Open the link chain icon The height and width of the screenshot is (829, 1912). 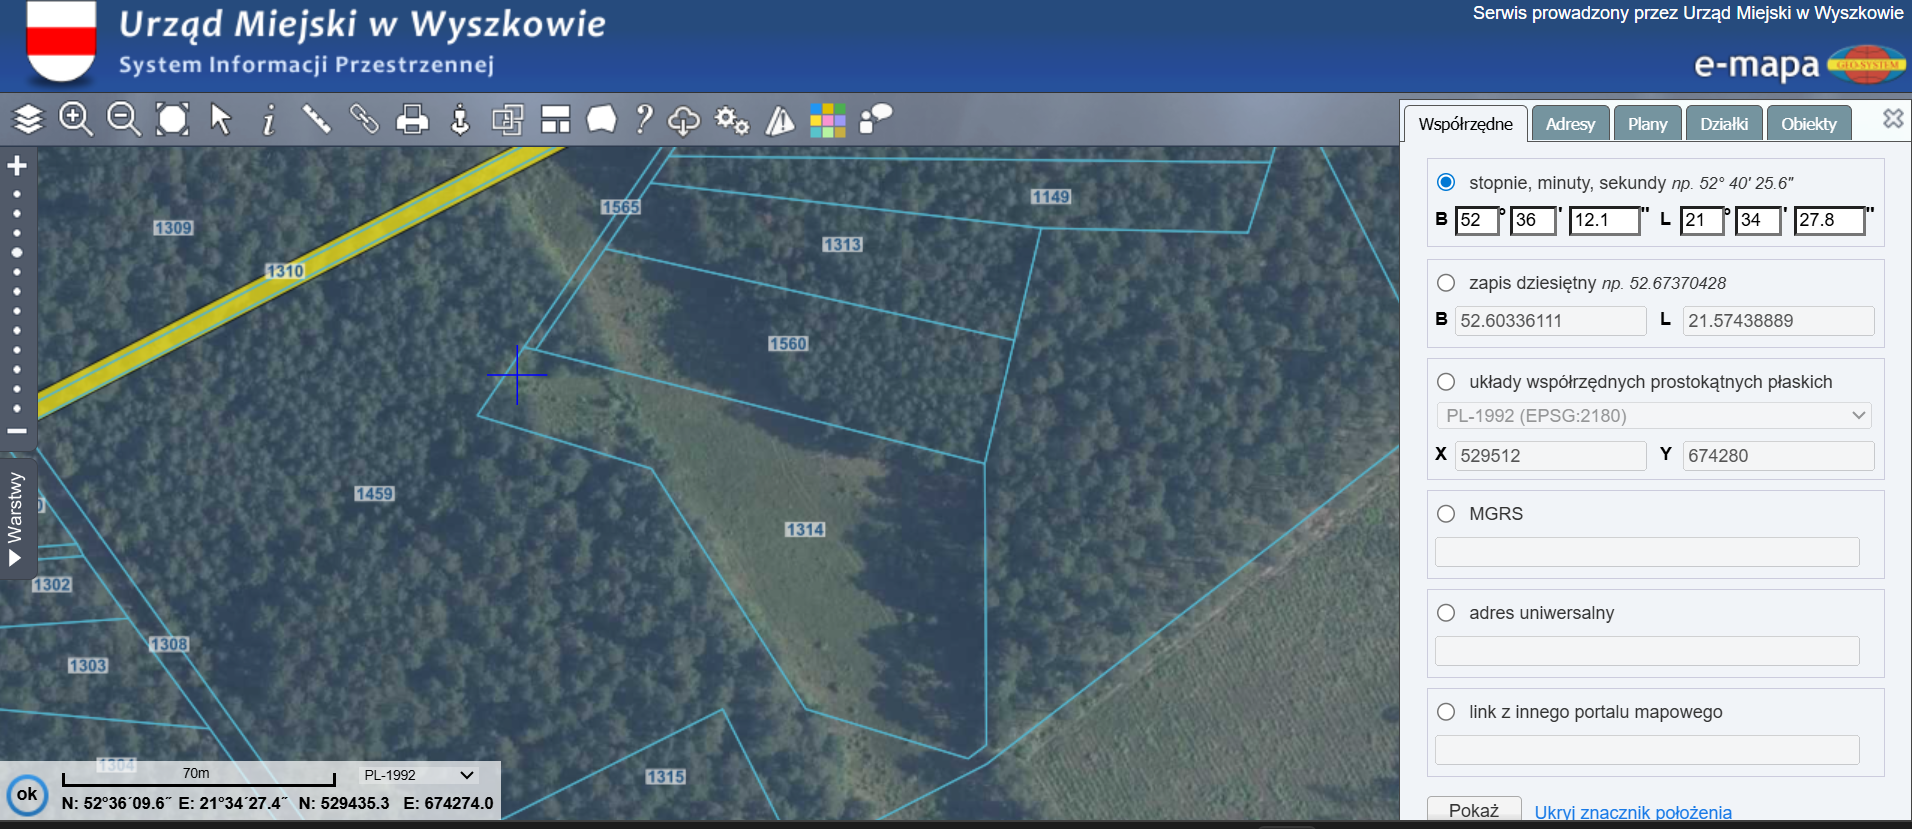[x=364, y=120]
